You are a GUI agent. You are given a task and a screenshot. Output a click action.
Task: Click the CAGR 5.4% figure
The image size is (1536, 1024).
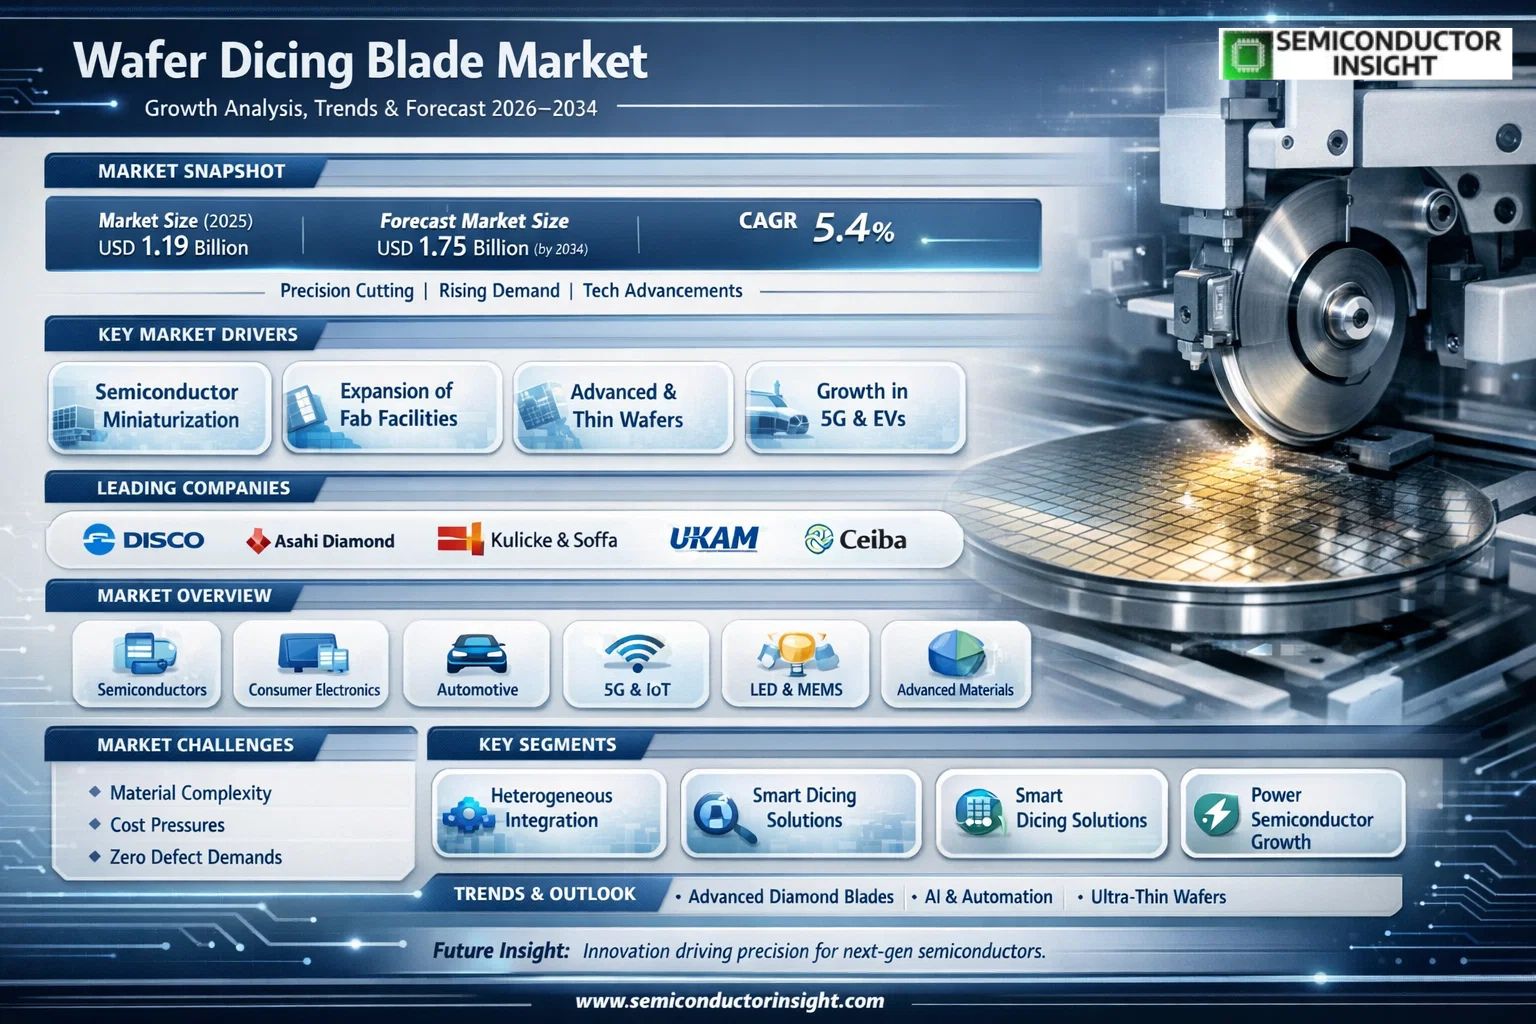point(816,228)
